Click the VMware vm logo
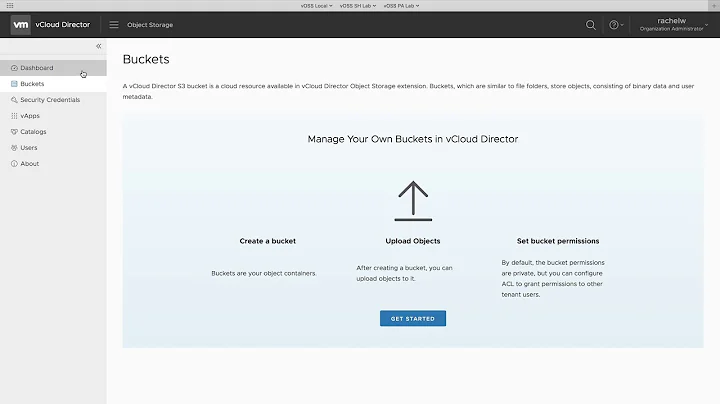This screenshot has width=720, height=404. [21, 25]
